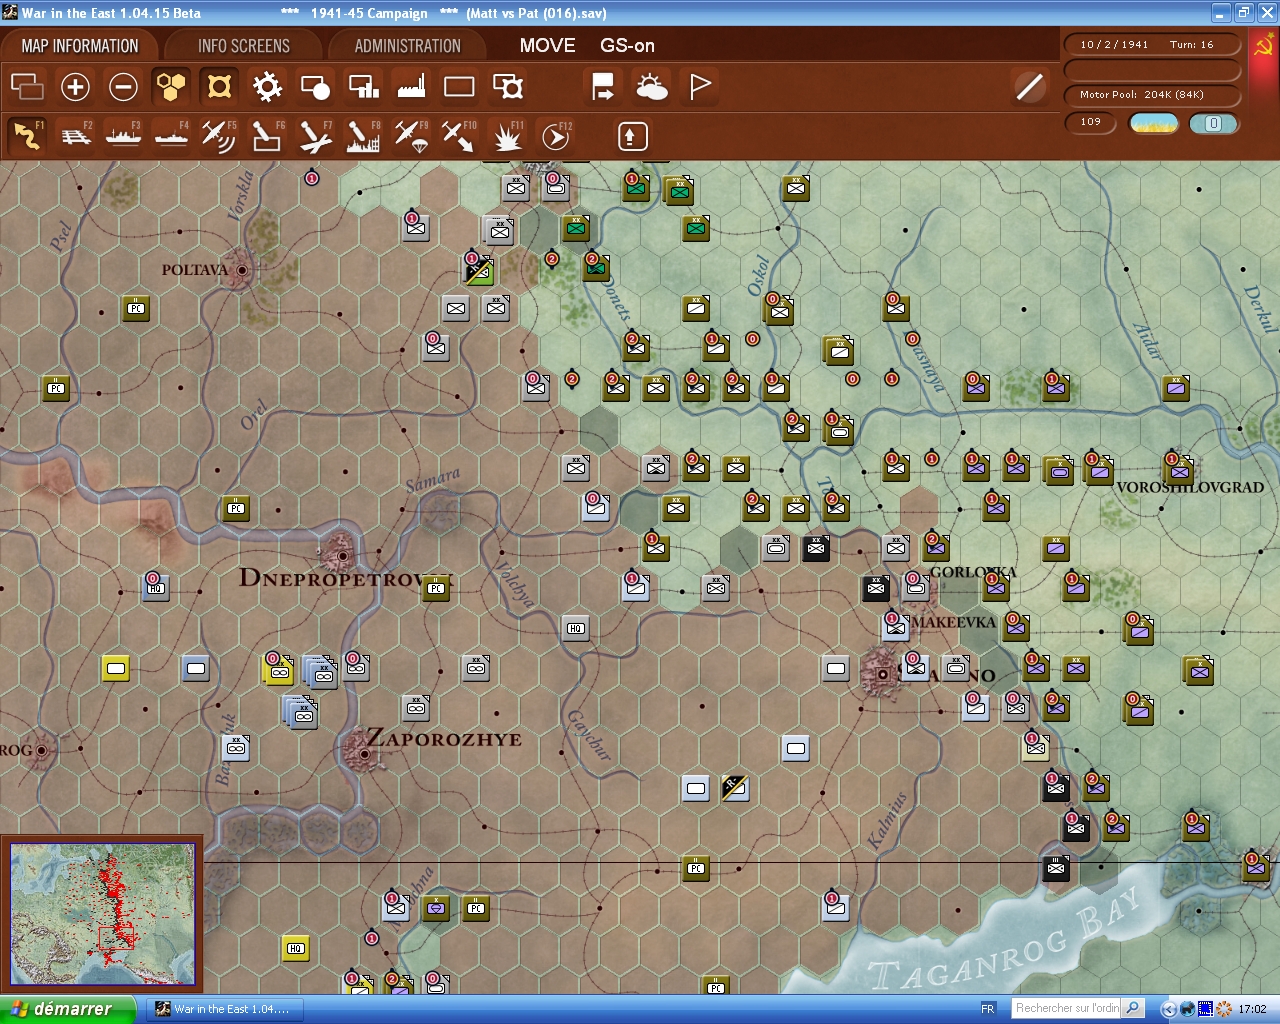1280x1024 pixels.
Task: Click the minimap overview thumbnail
Action: click(x=102, y=914)
